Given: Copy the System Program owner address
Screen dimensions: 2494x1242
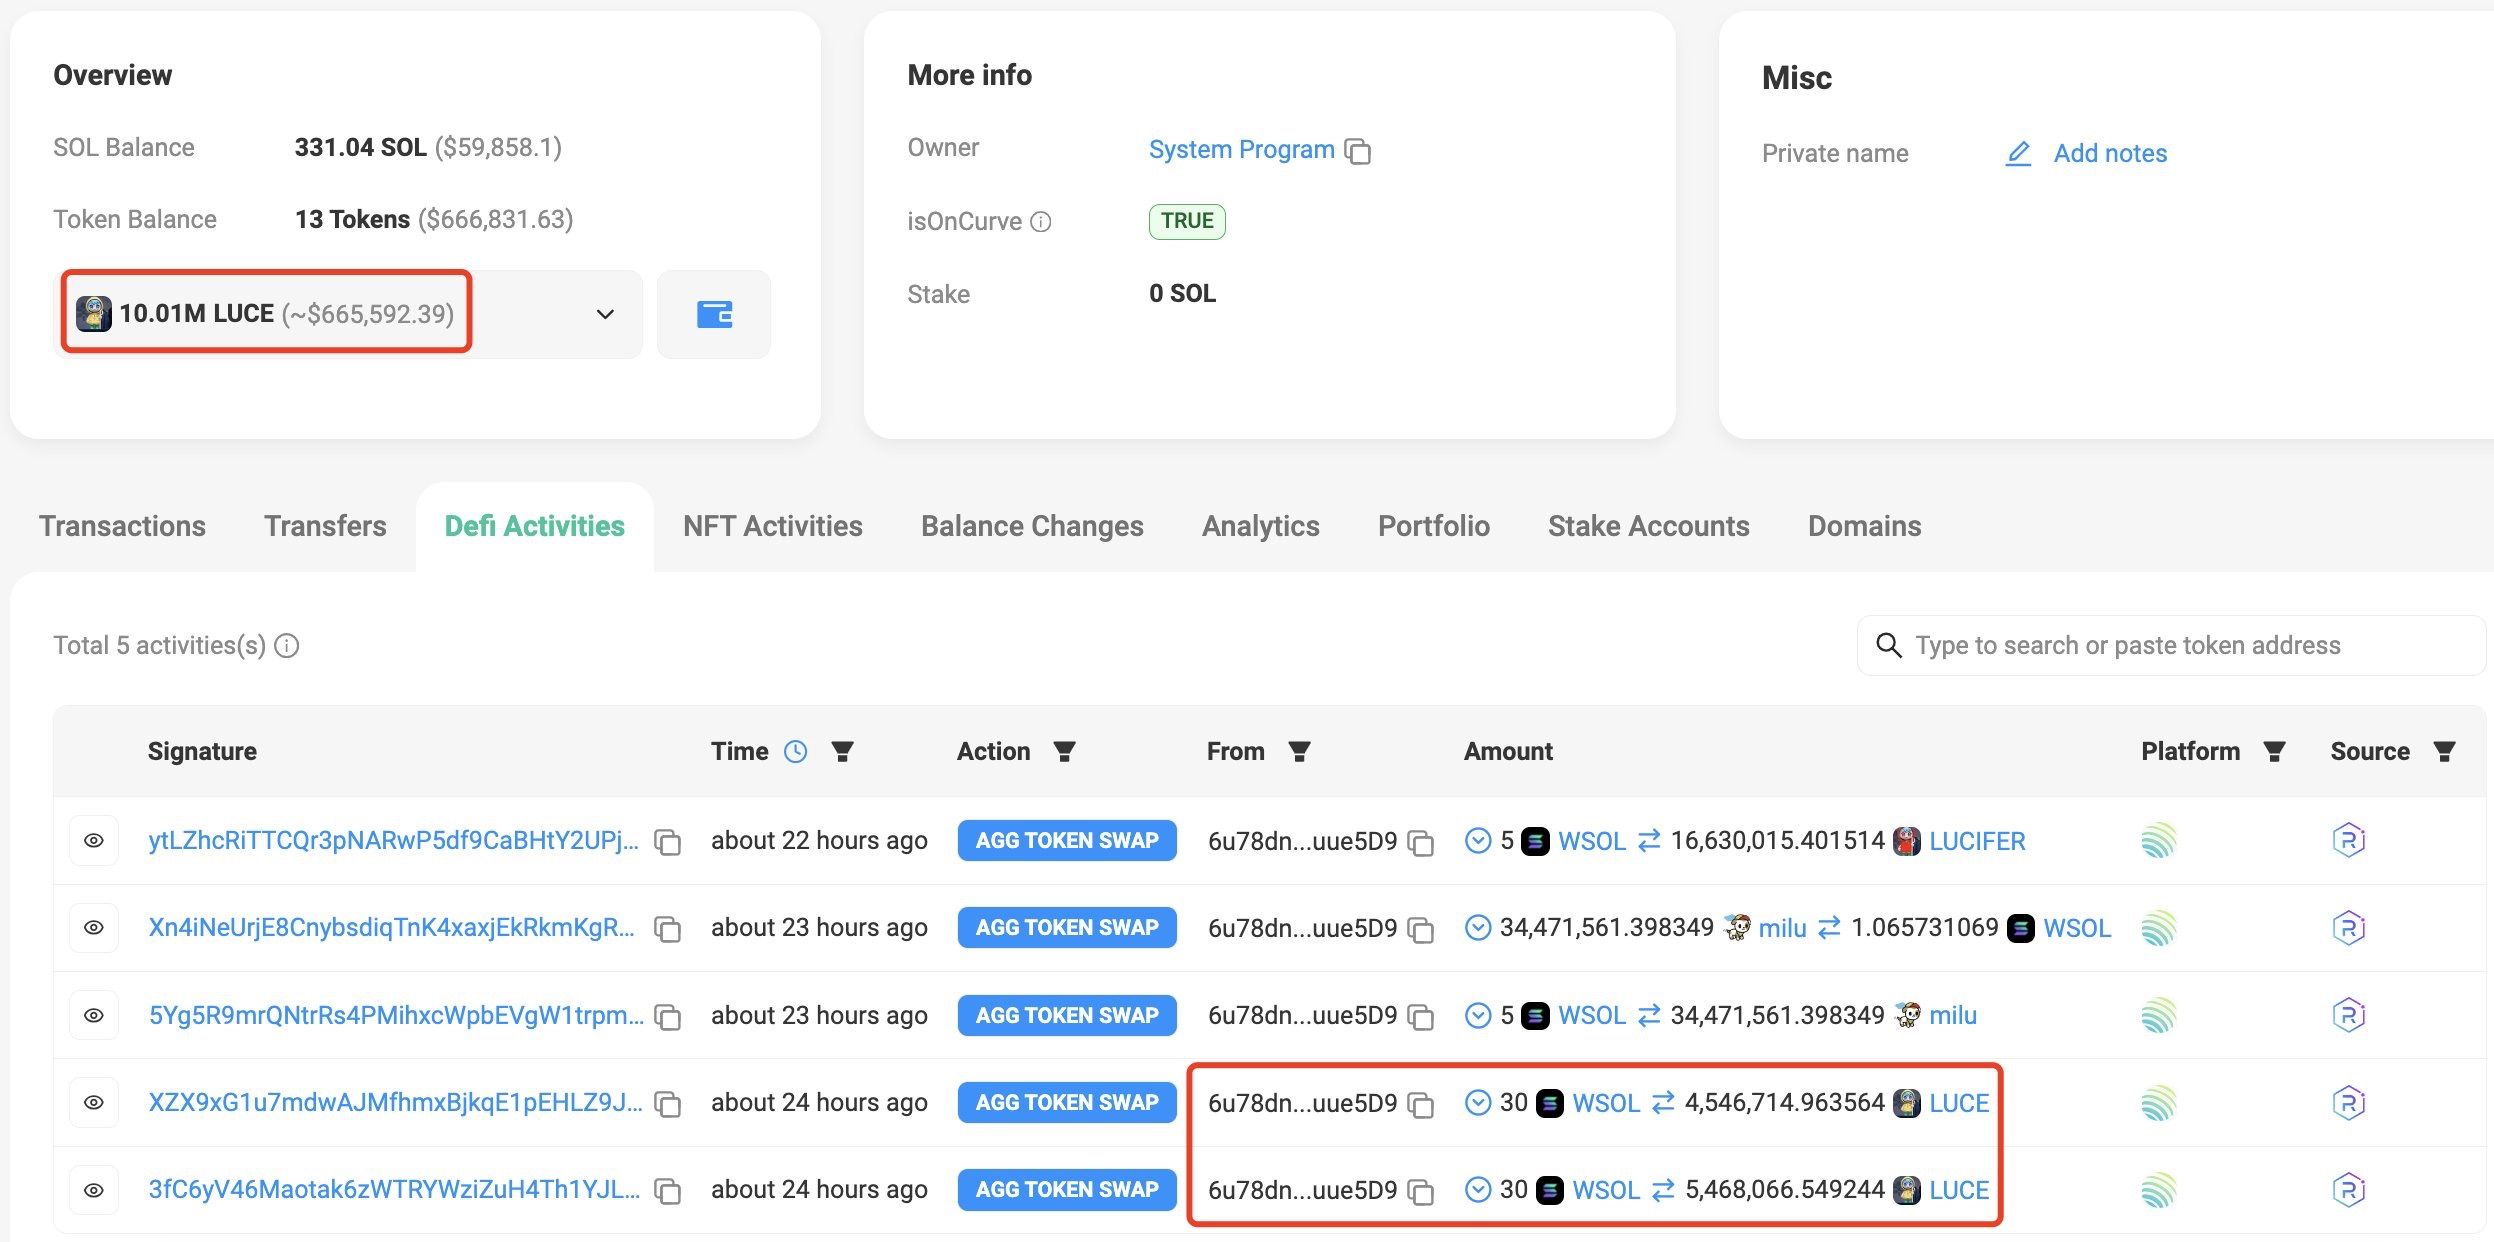Looking at the screenshot, I should 1358,151.
